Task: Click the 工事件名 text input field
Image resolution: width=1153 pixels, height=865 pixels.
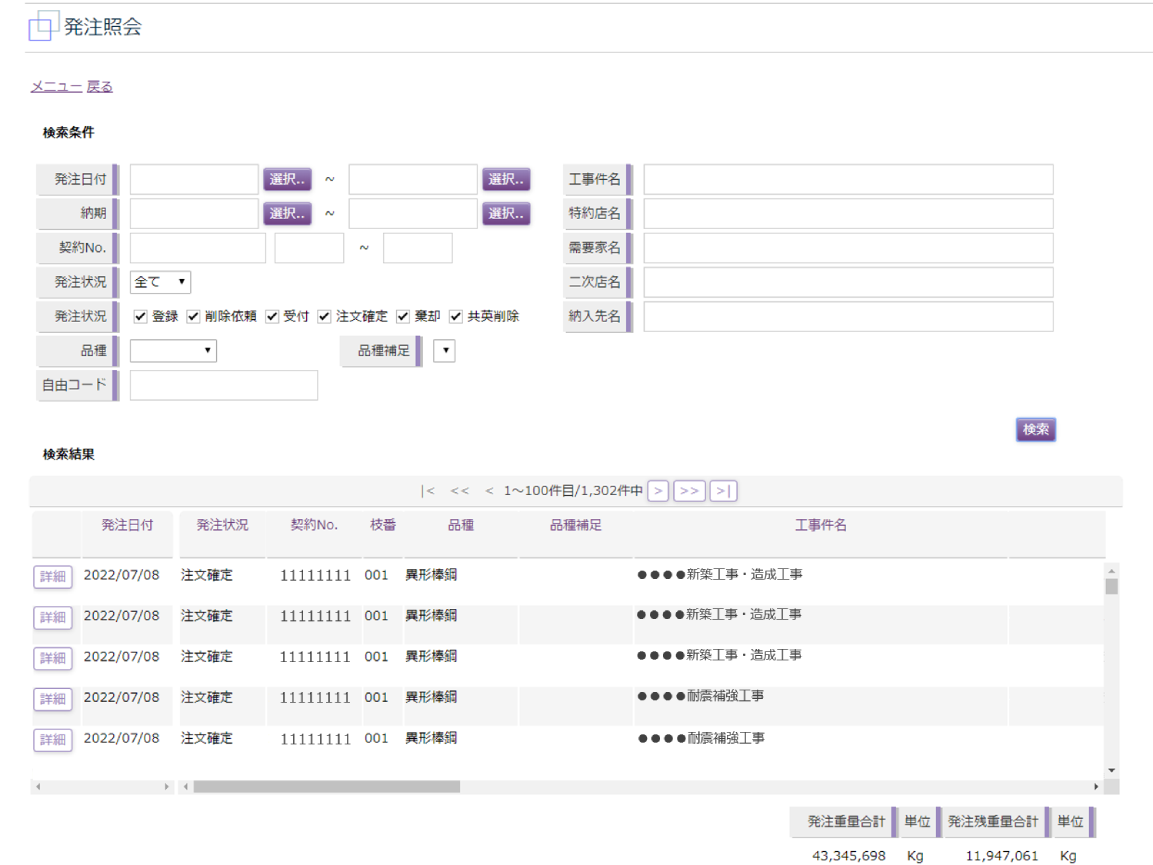Action: [848, 180]
